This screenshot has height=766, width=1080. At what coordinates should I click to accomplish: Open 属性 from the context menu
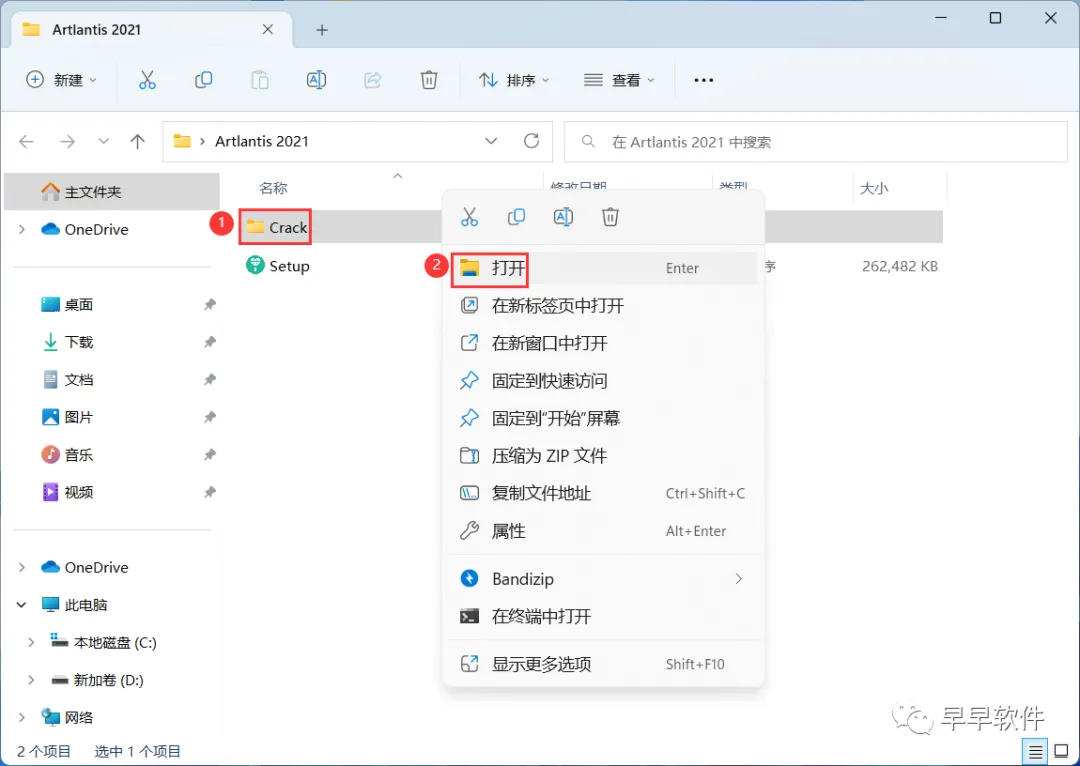[602, 530]
